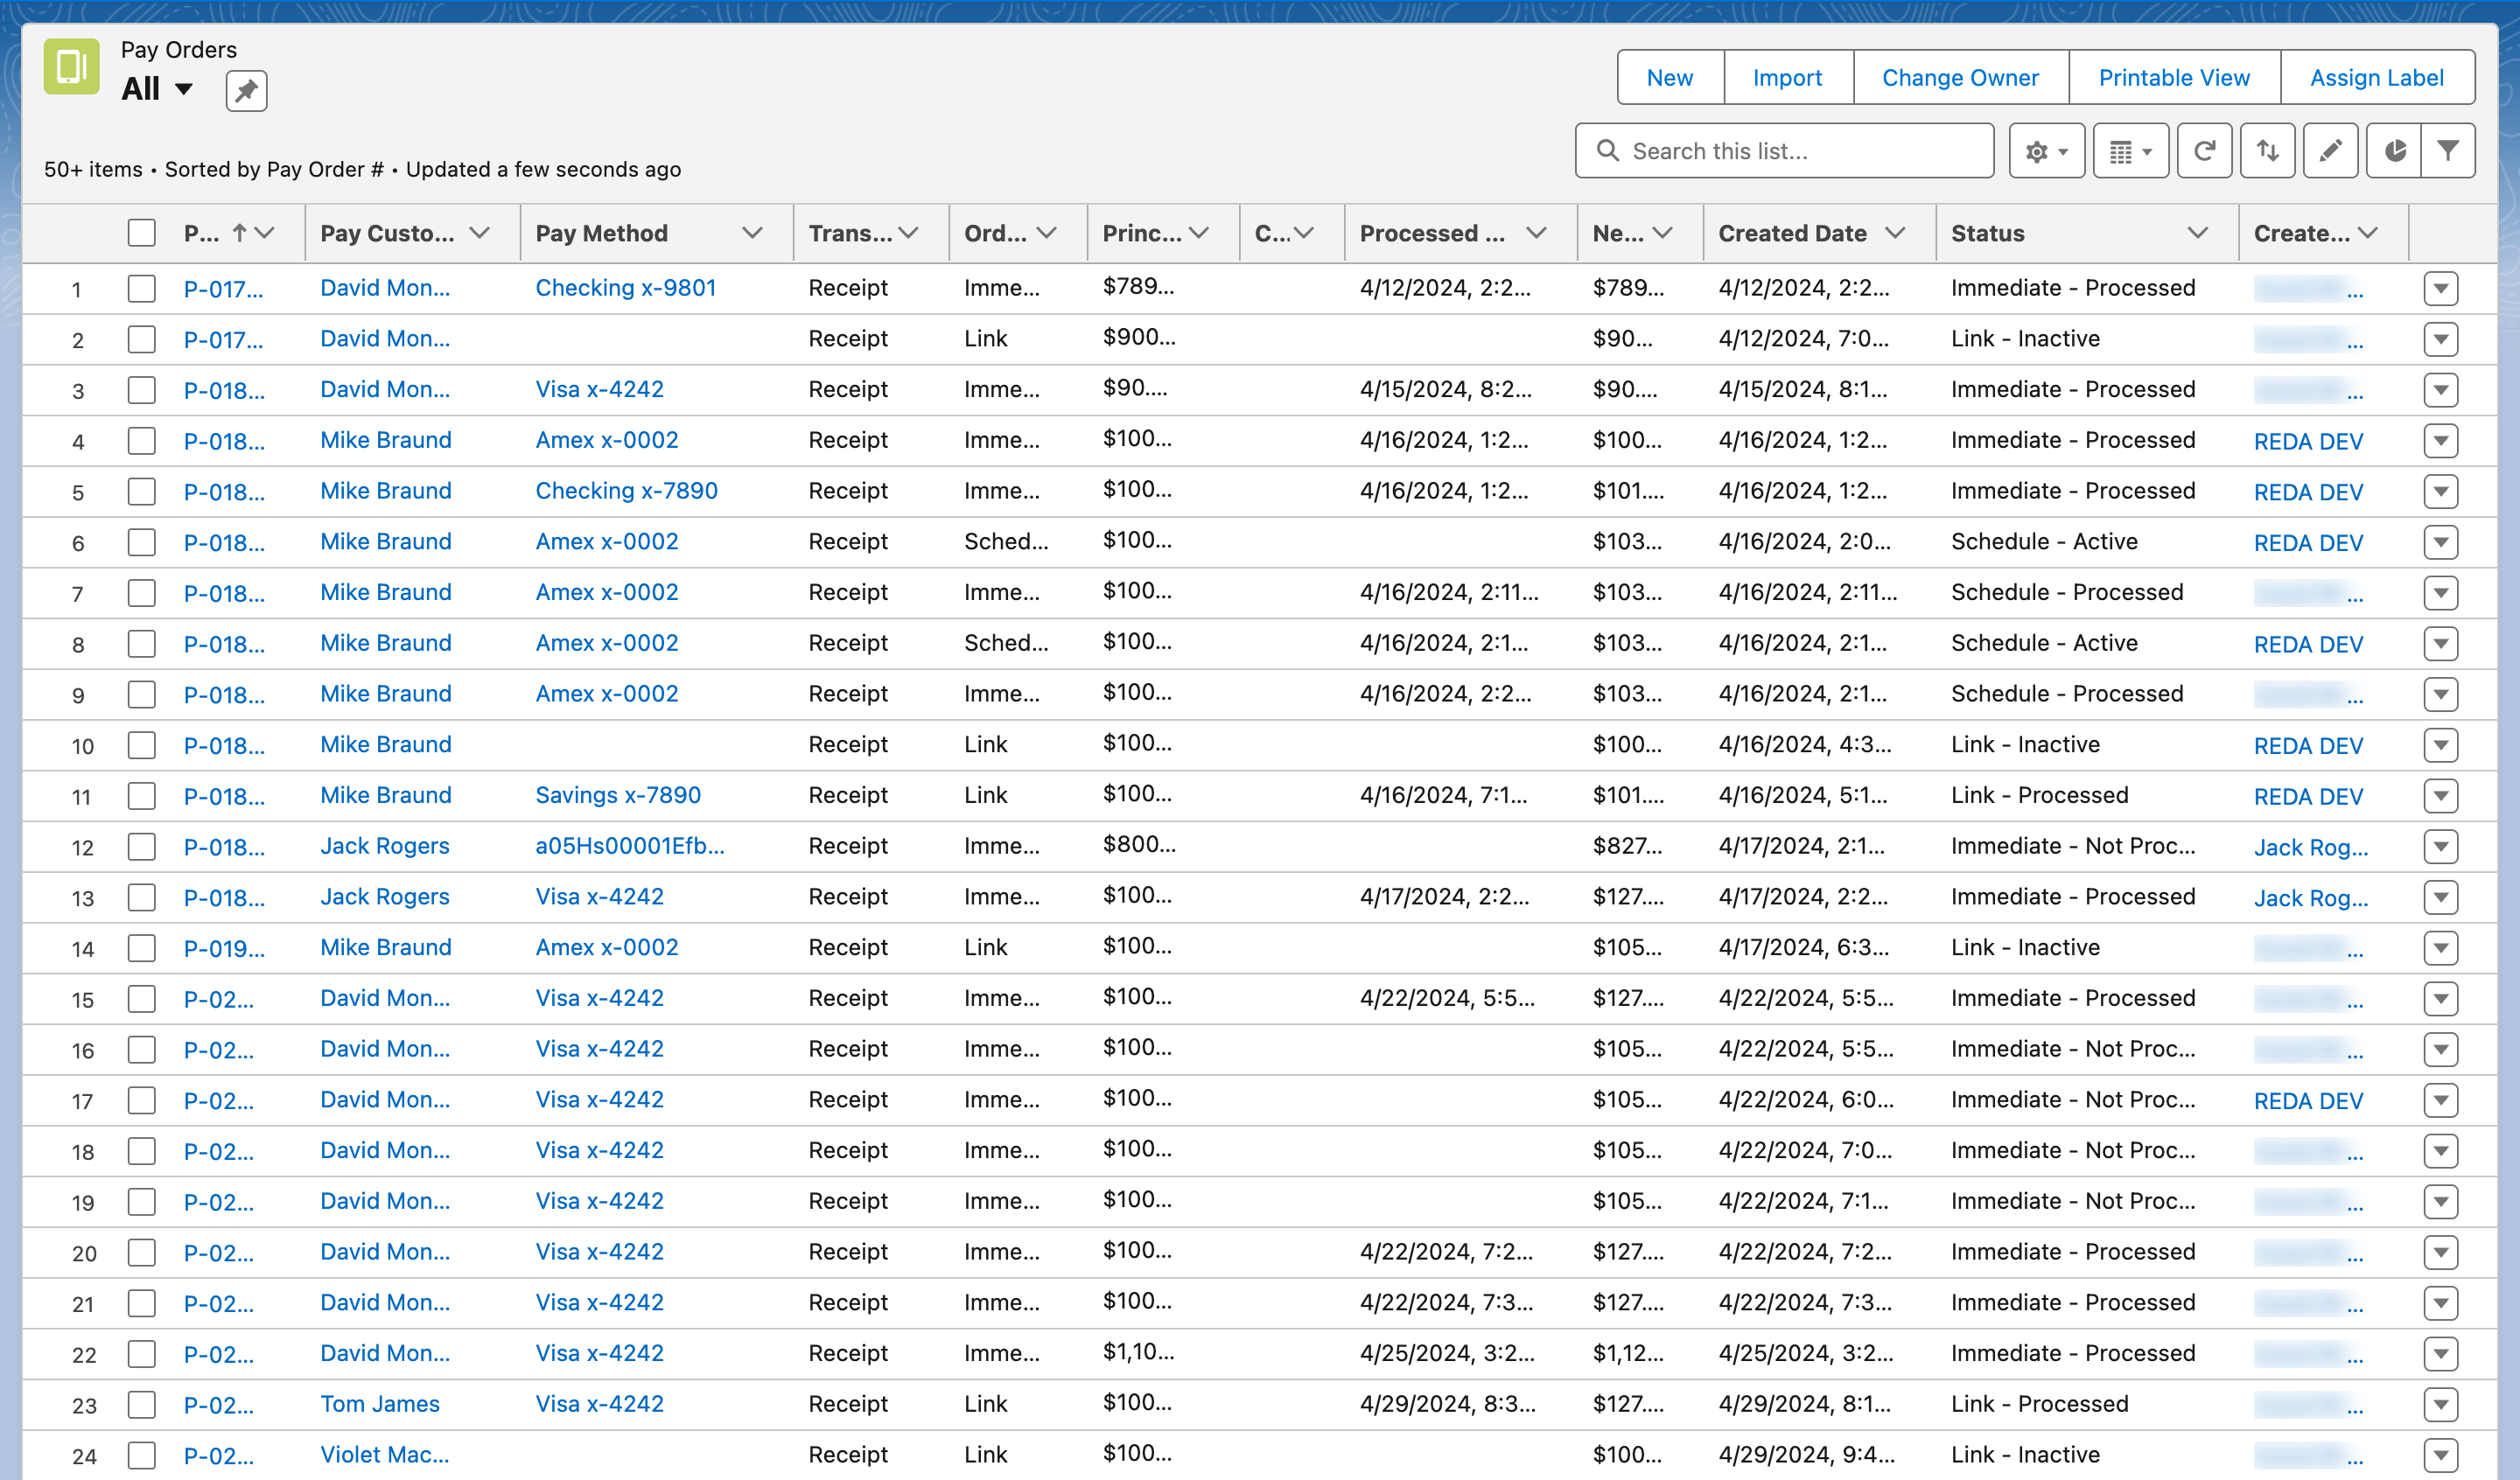Viewport: 2520px width, 1480px height.
Task: Open Pay Method column header menu
Action: pos(753,233)
